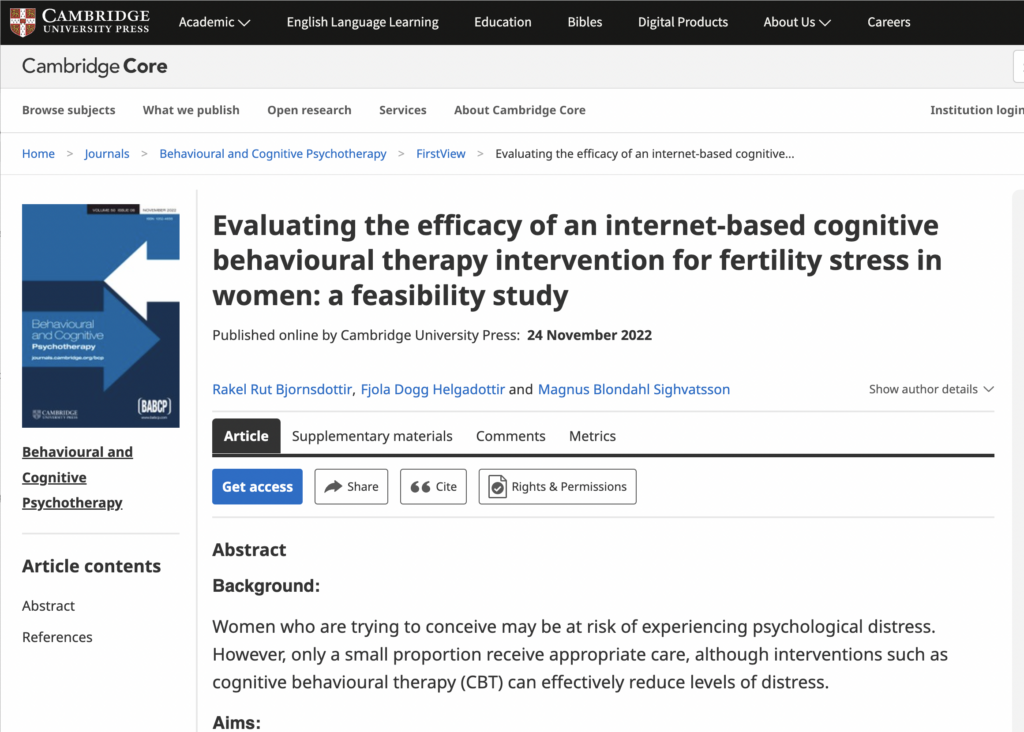
Task: Open Digital Products in navigation
Action: click(x=682, y=22)
